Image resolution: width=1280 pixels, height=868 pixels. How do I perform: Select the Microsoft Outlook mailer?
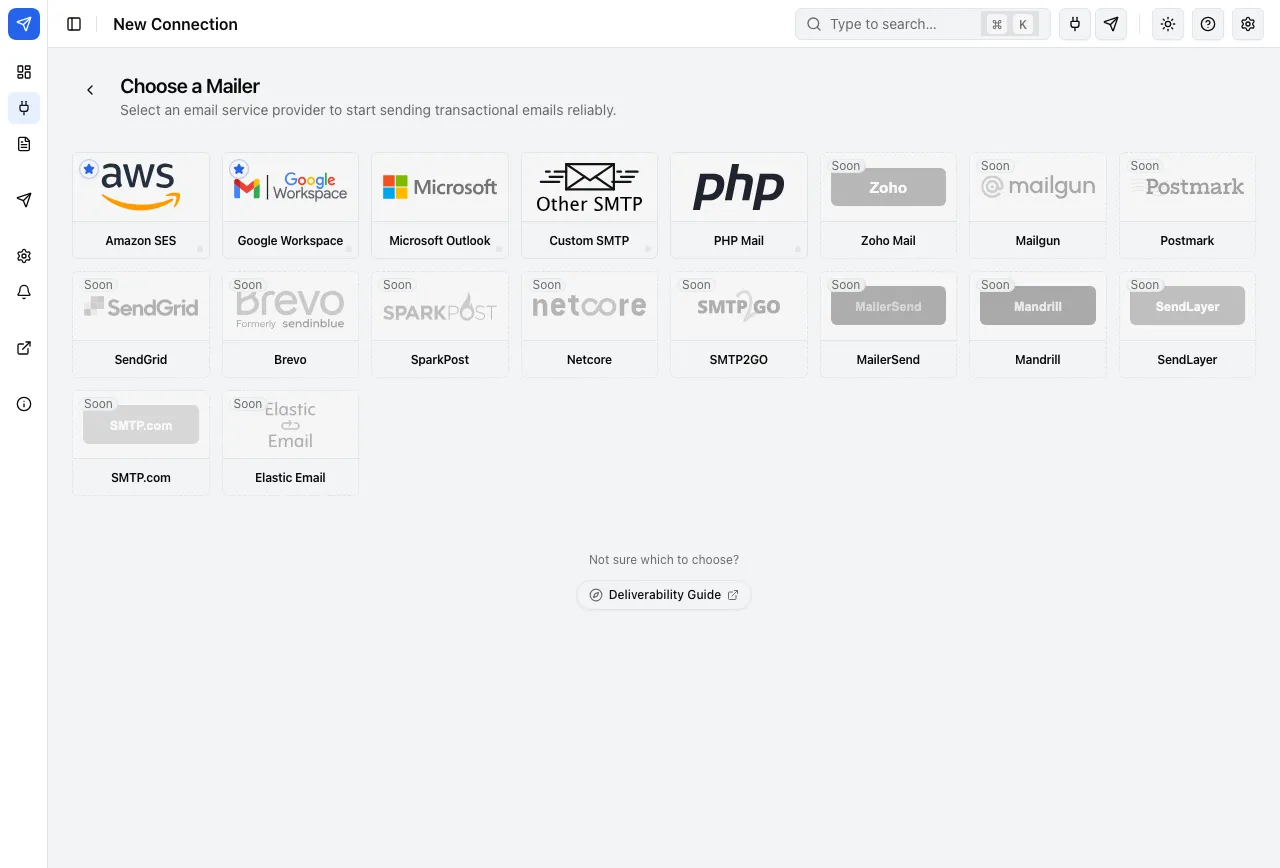pyautogui.click(x=440, y=205)
